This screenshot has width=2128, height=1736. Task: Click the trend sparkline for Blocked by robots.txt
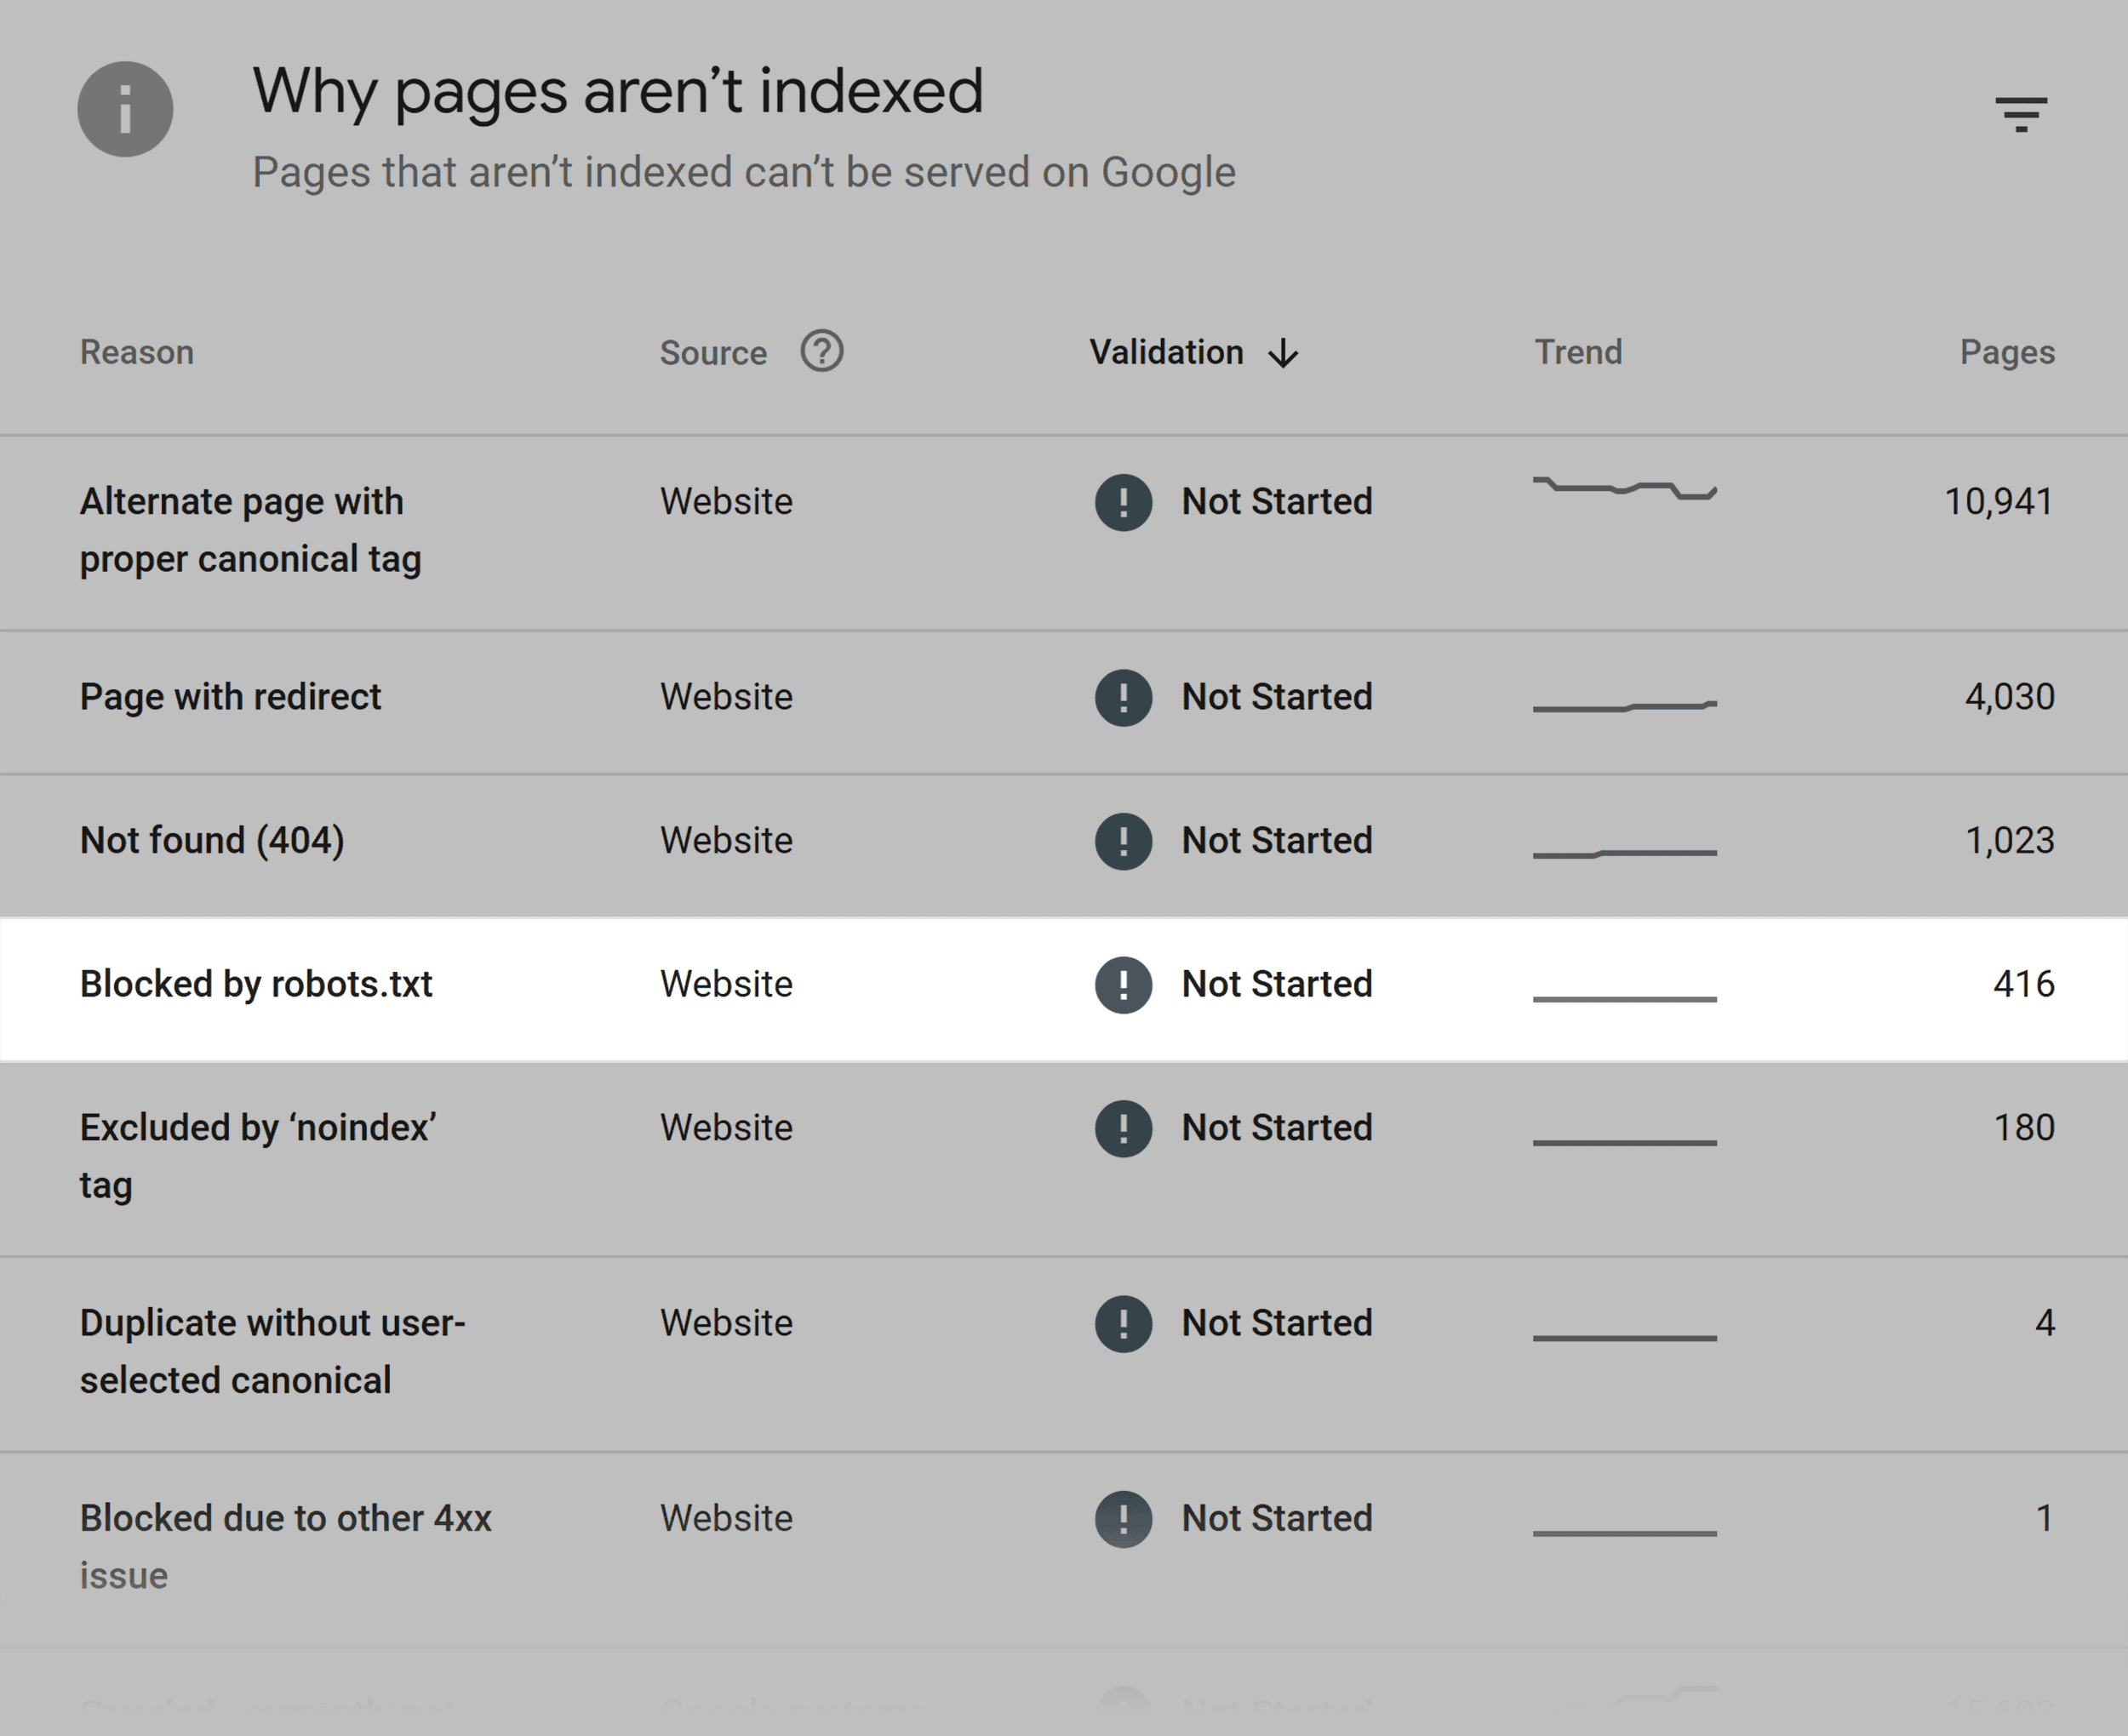[x=1625, y=999]
